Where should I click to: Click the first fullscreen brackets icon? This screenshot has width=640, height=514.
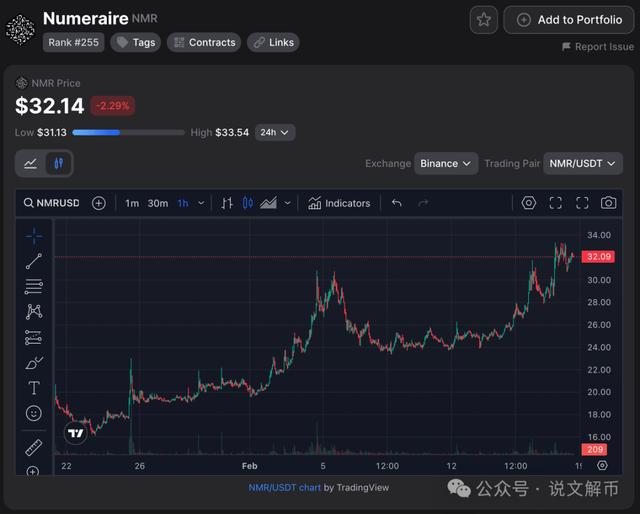(556, 203)
